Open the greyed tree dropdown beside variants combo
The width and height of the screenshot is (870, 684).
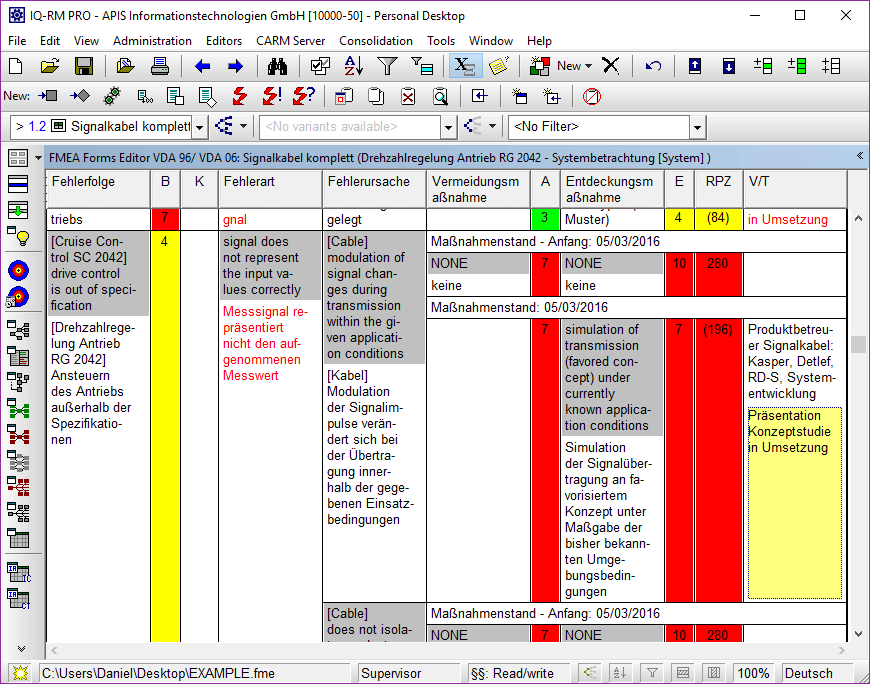click(x=492, y=126)
